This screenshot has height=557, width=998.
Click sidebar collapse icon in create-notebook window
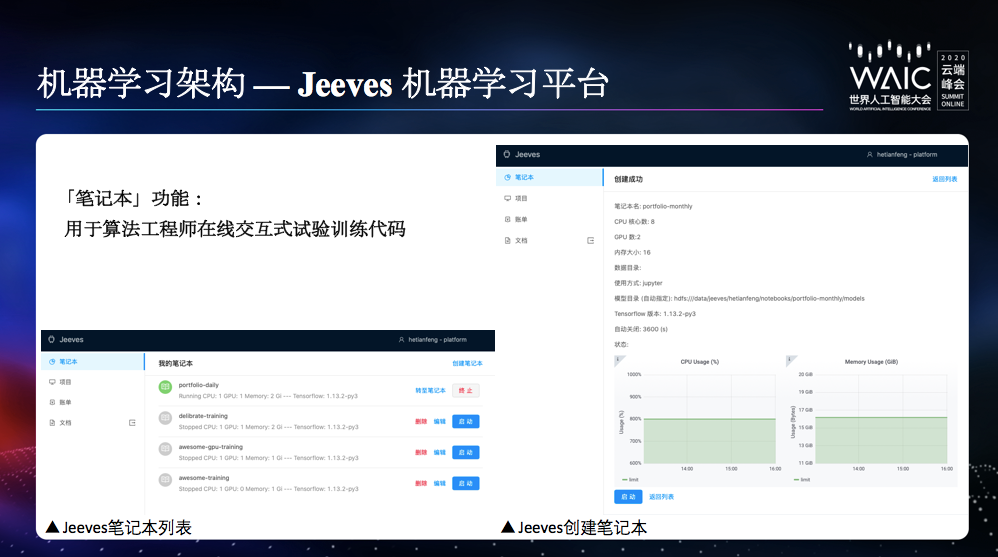(591, 241)
